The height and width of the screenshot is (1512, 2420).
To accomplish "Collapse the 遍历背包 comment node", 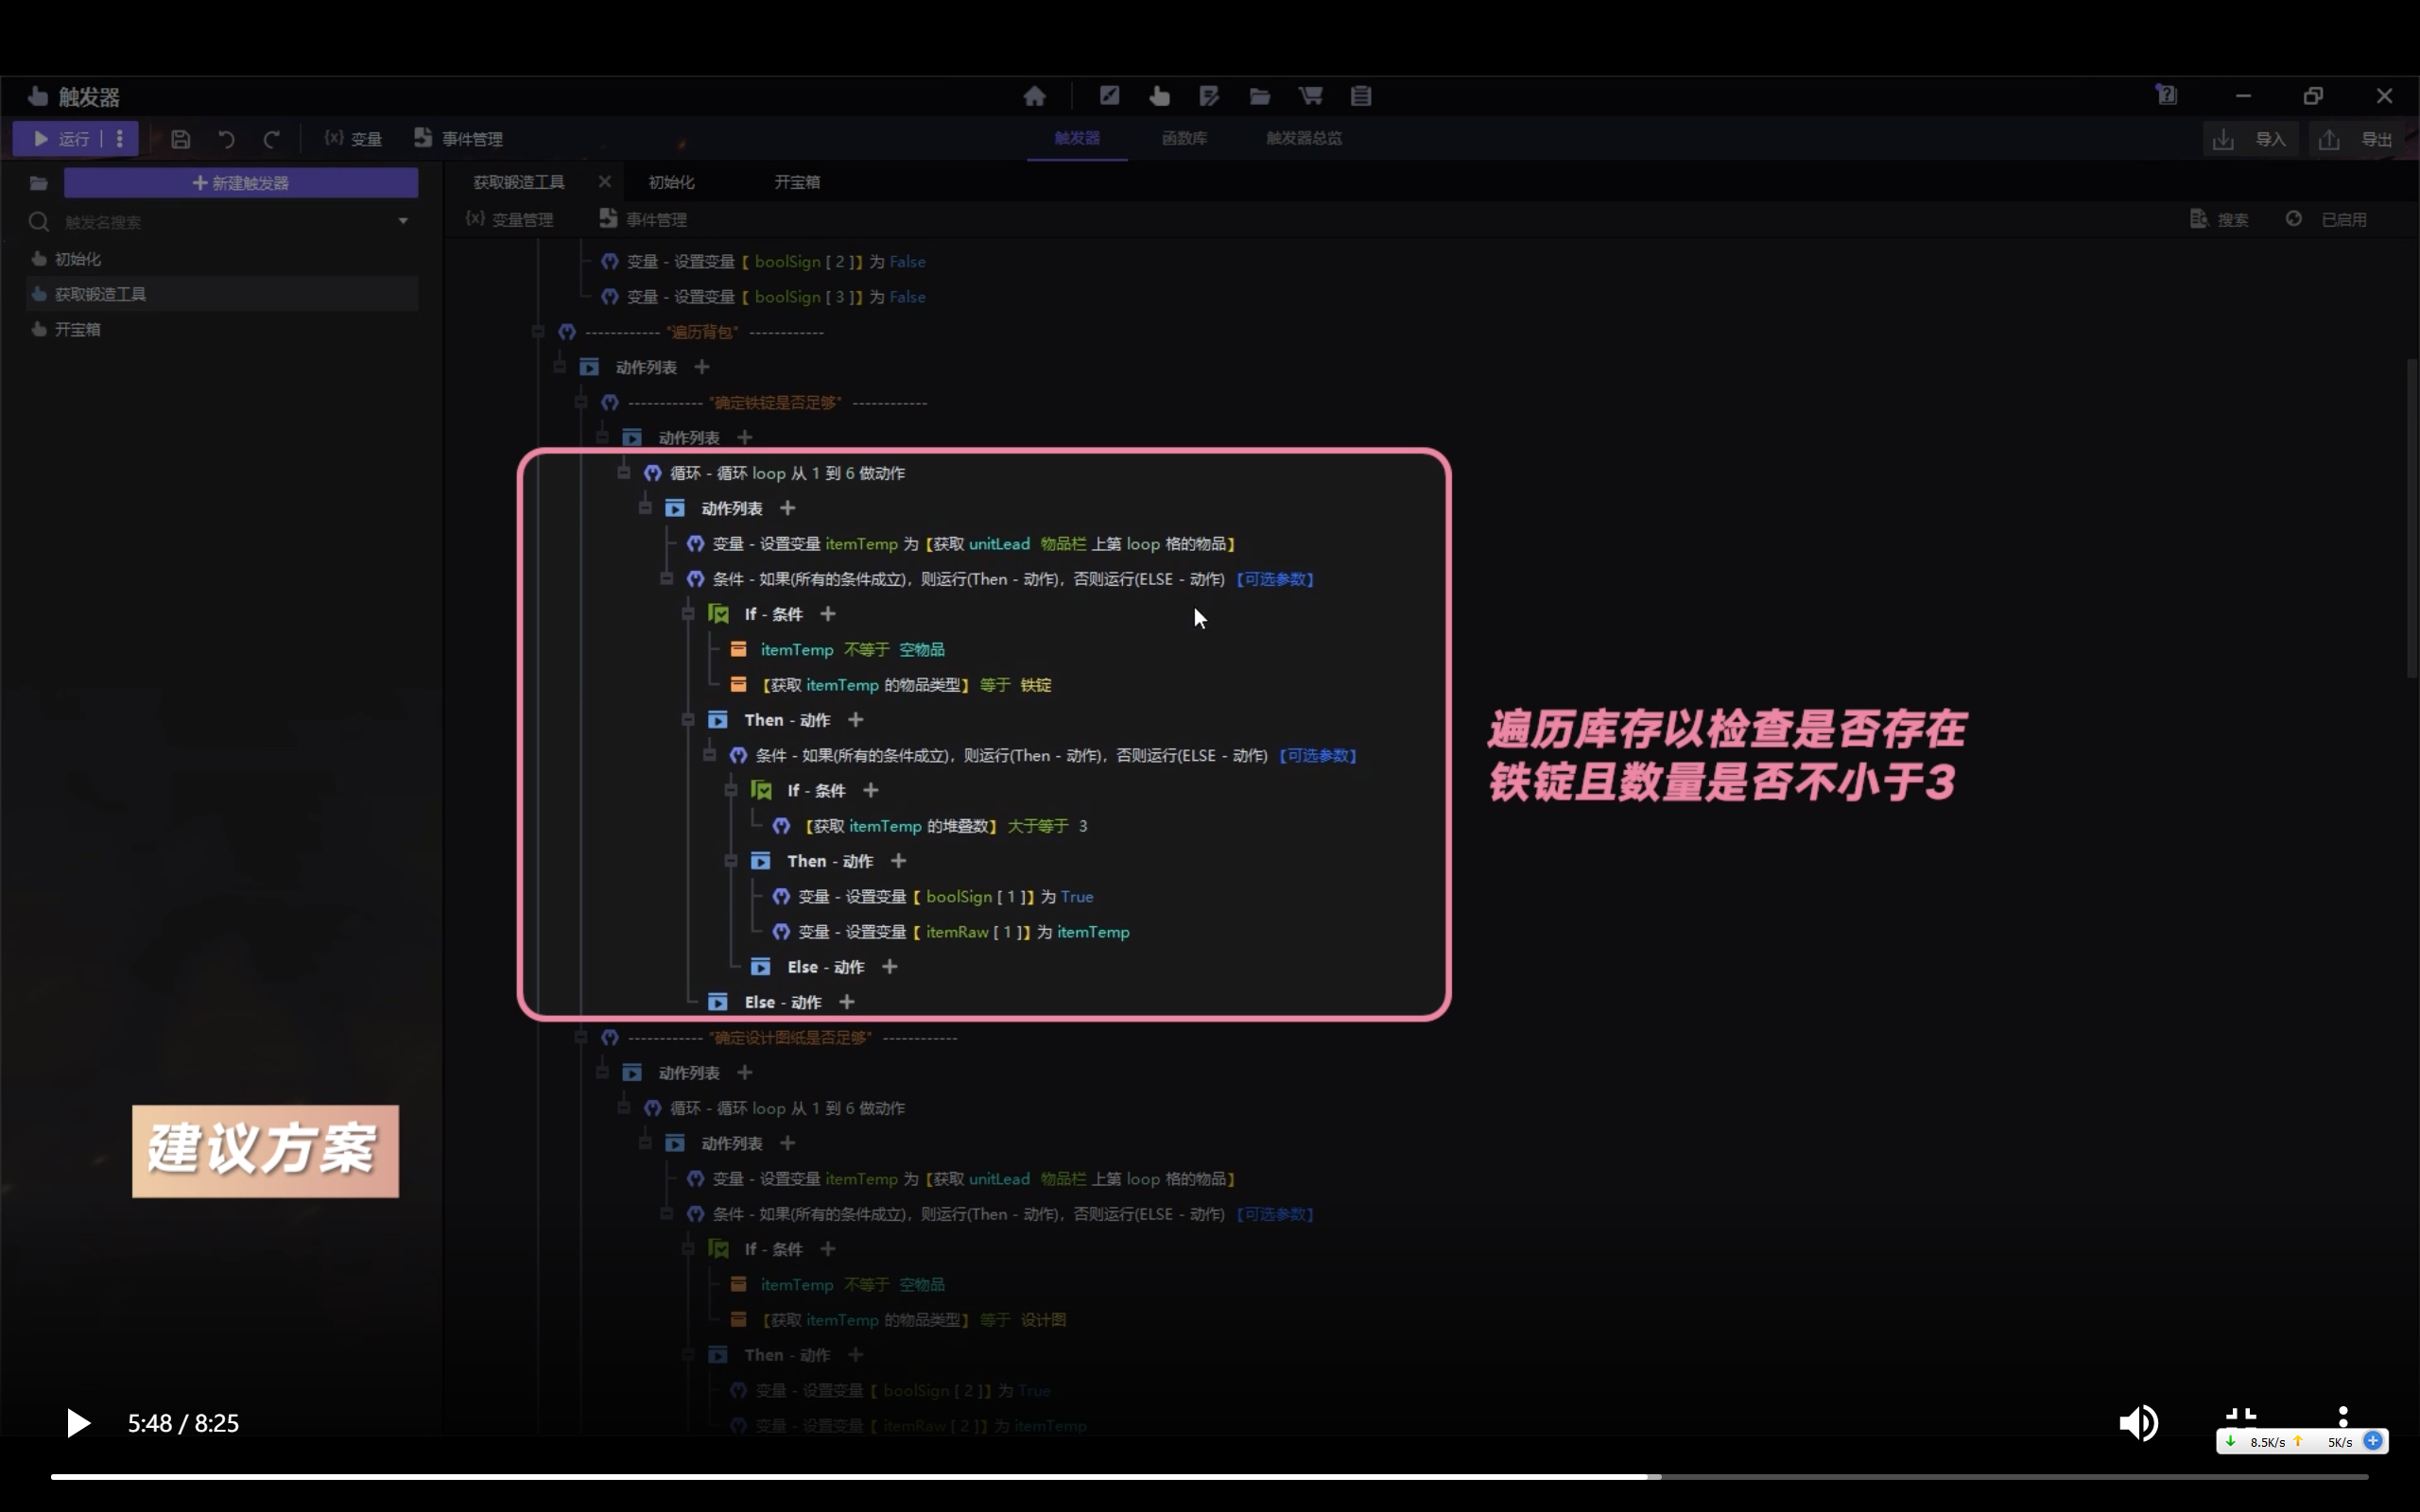I will coord(538,331).
